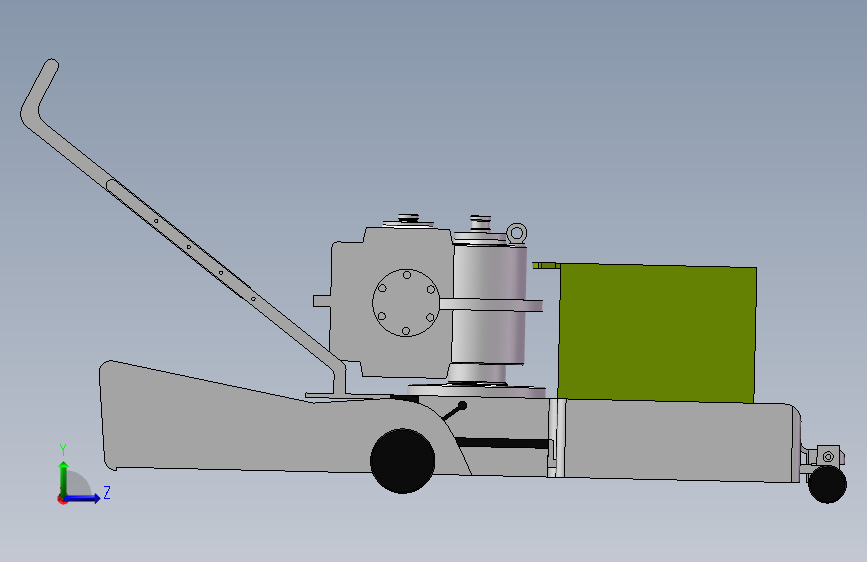
Task: Click the large black front wheel
Action: (403, 461)
